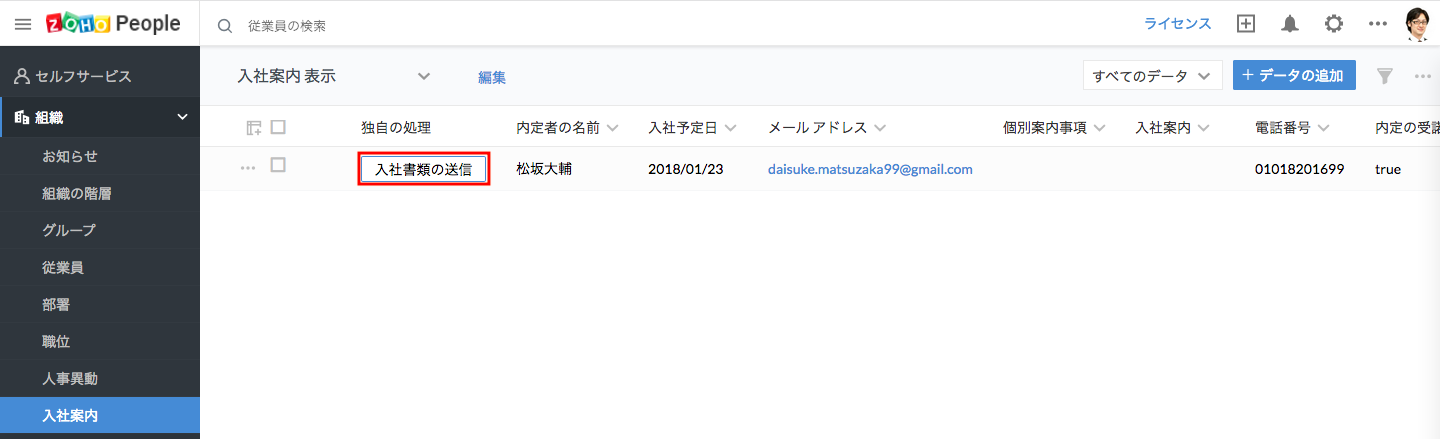Open the hamburger navigation menu
Screen dimensions: 1440x439
[x=22, y=24]
